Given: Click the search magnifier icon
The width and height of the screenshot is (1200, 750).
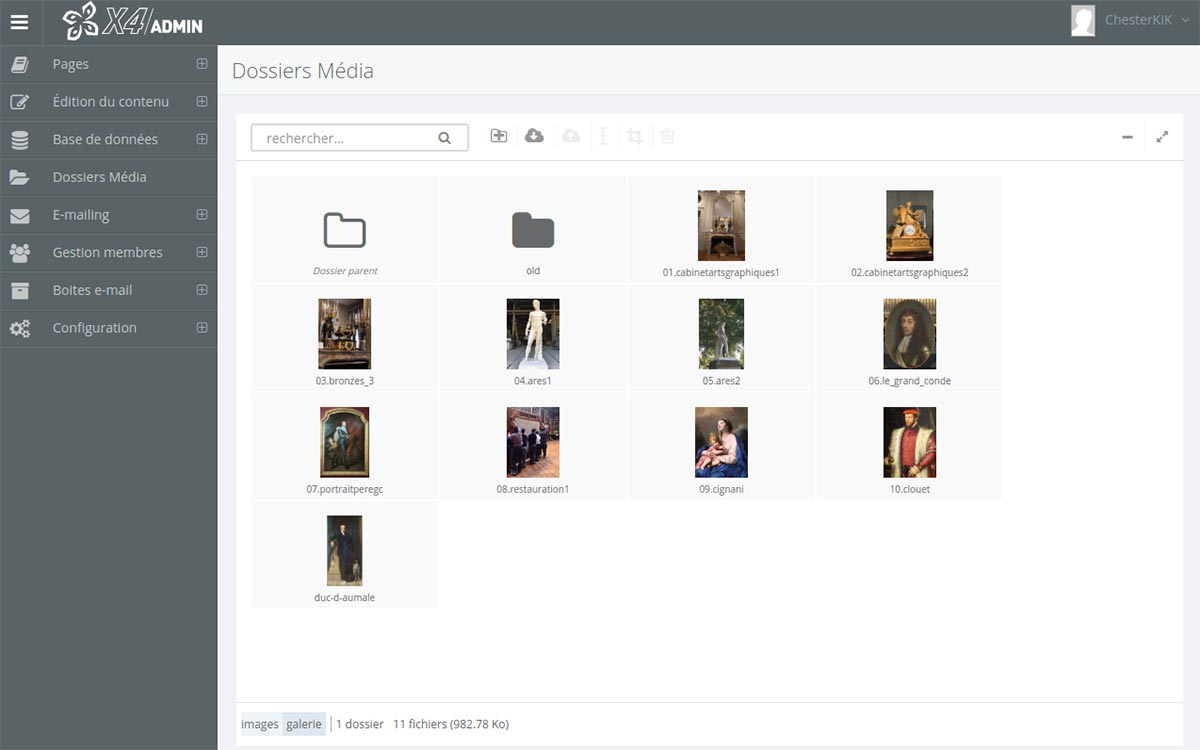Looking at the screenshot, I should point(445,139).
